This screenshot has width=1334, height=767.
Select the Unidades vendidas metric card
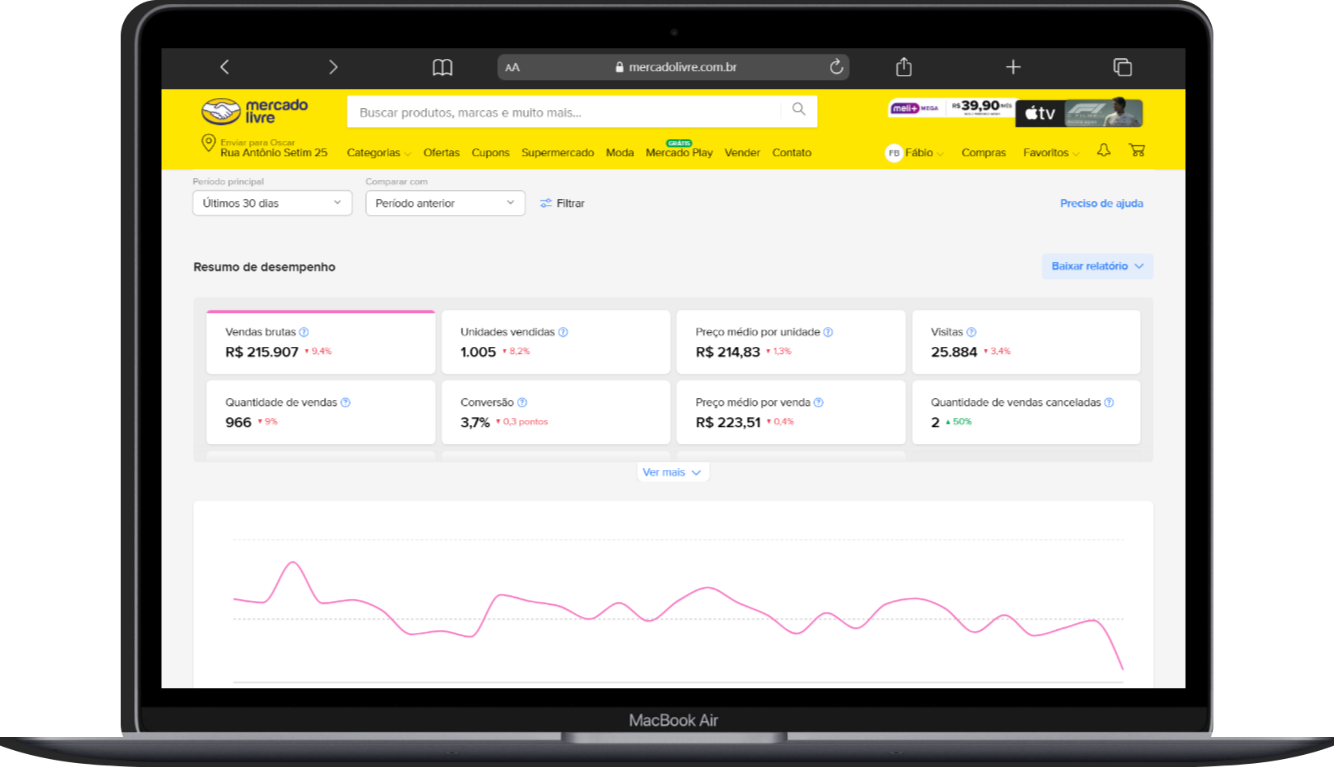(556, 342)
